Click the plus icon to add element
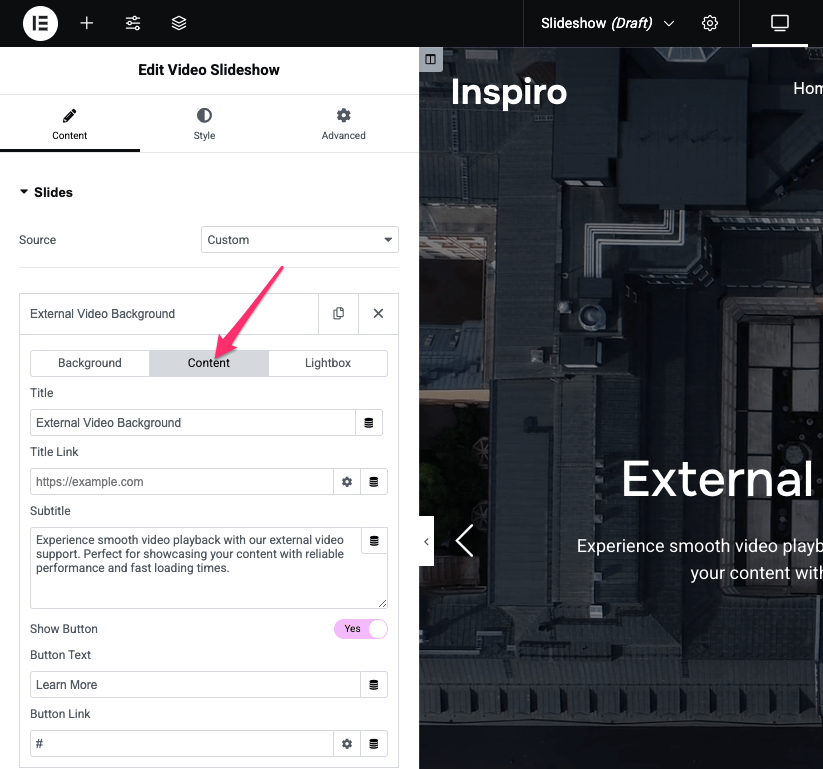The image size is (823, 769). click(x=87, y=23)
